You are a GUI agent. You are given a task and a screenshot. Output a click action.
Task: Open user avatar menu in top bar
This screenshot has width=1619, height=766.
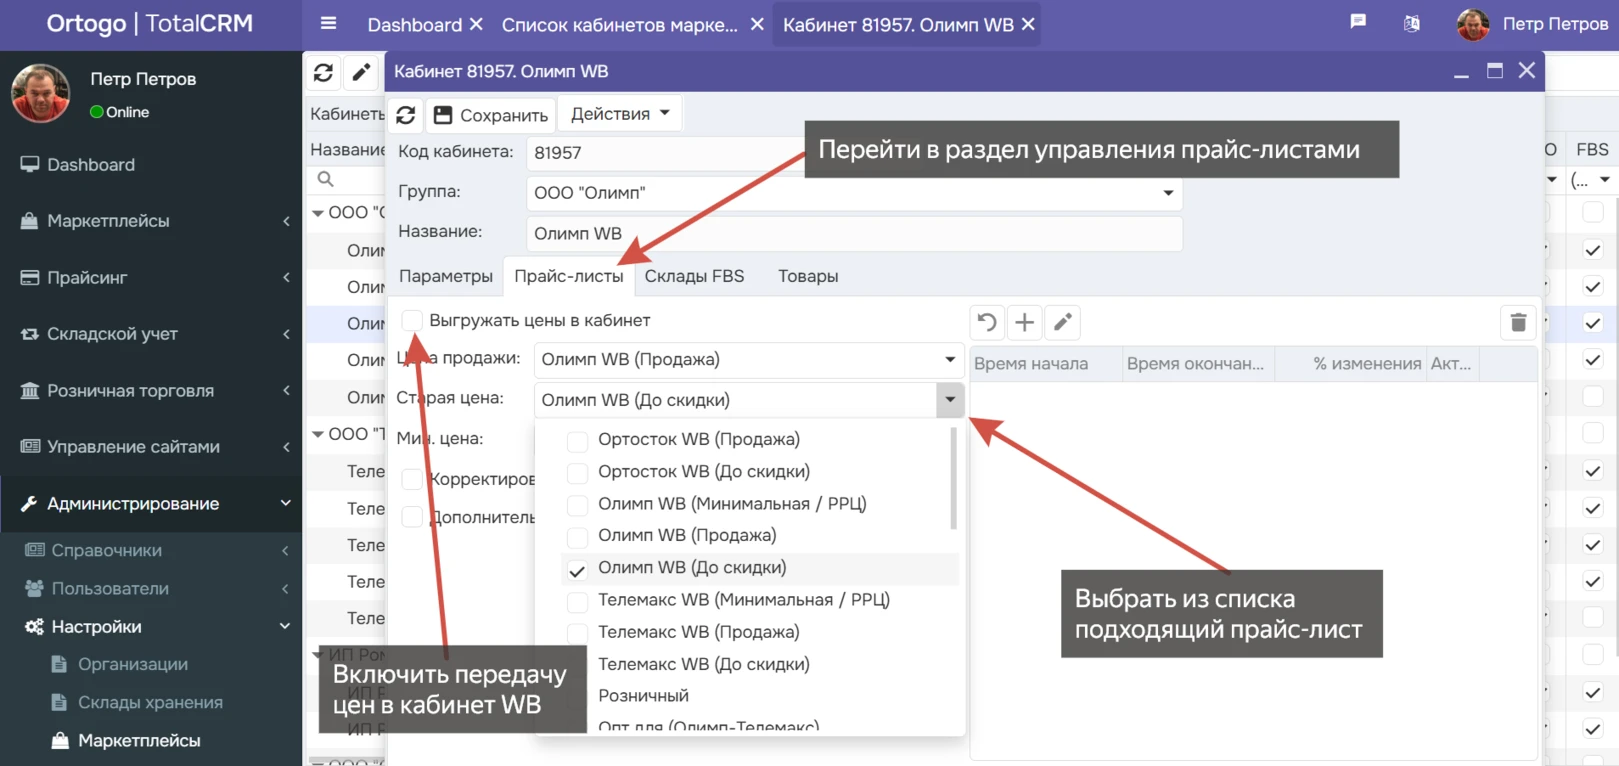click(1473, 24)
